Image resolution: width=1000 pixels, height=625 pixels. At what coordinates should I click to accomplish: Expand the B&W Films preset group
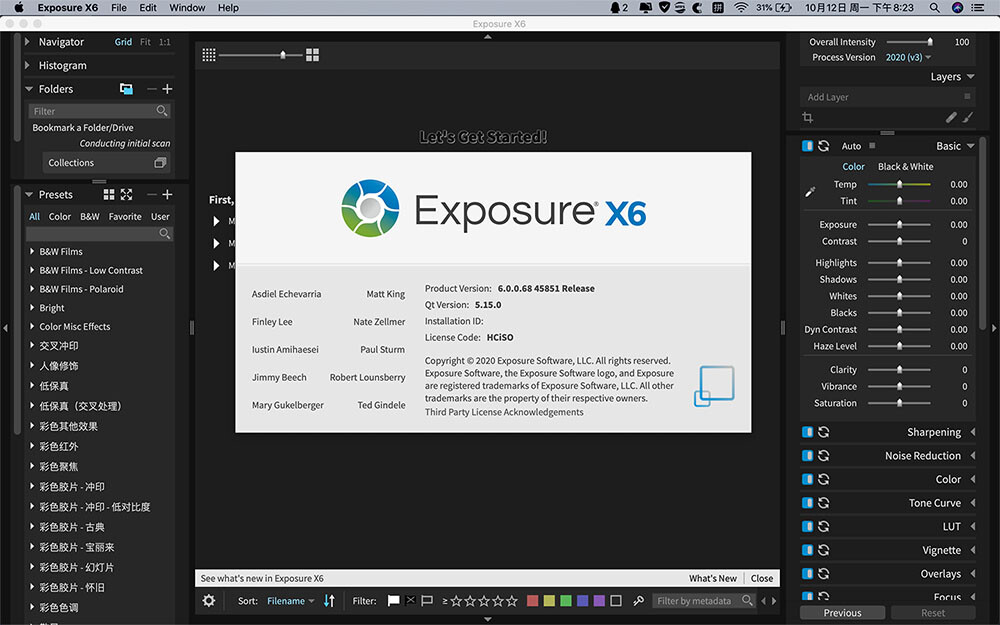32,251
